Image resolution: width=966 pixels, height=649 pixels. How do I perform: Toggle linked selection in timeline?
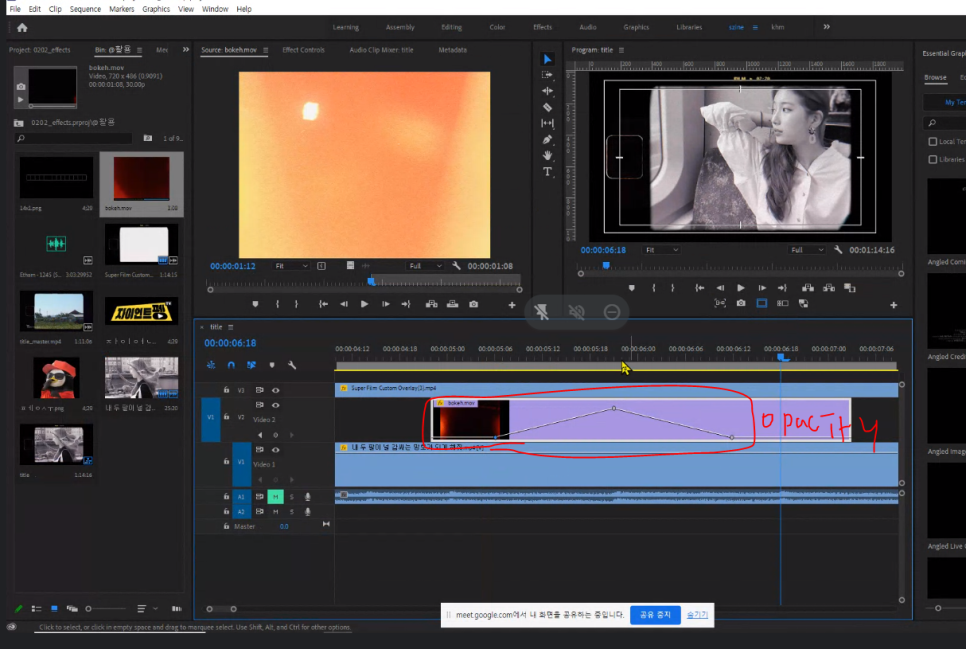click(251, 365)
